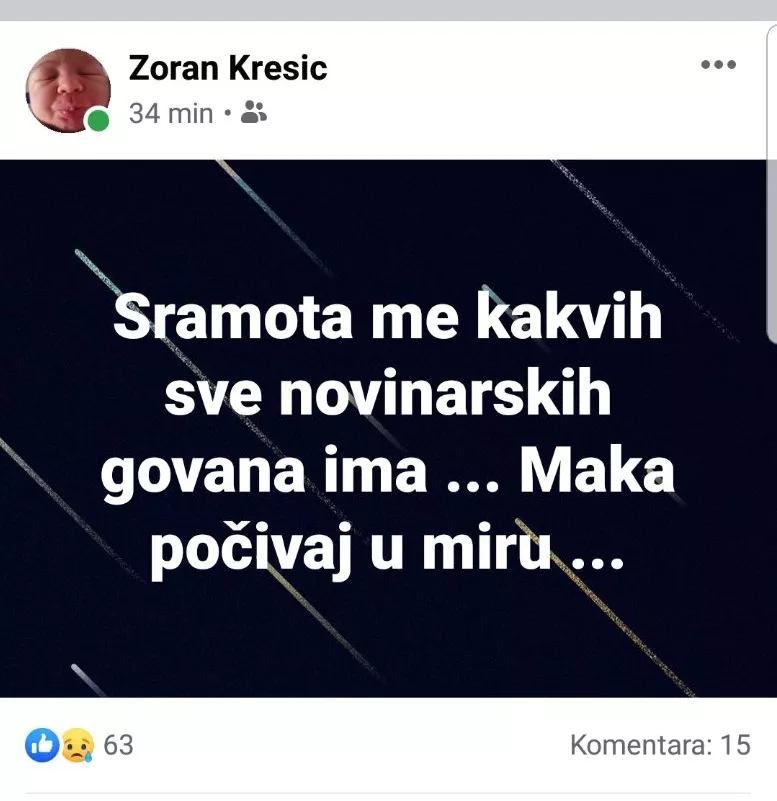Open Zoran Kresic's profile picture
777x801 pixels.
[67, 90]
